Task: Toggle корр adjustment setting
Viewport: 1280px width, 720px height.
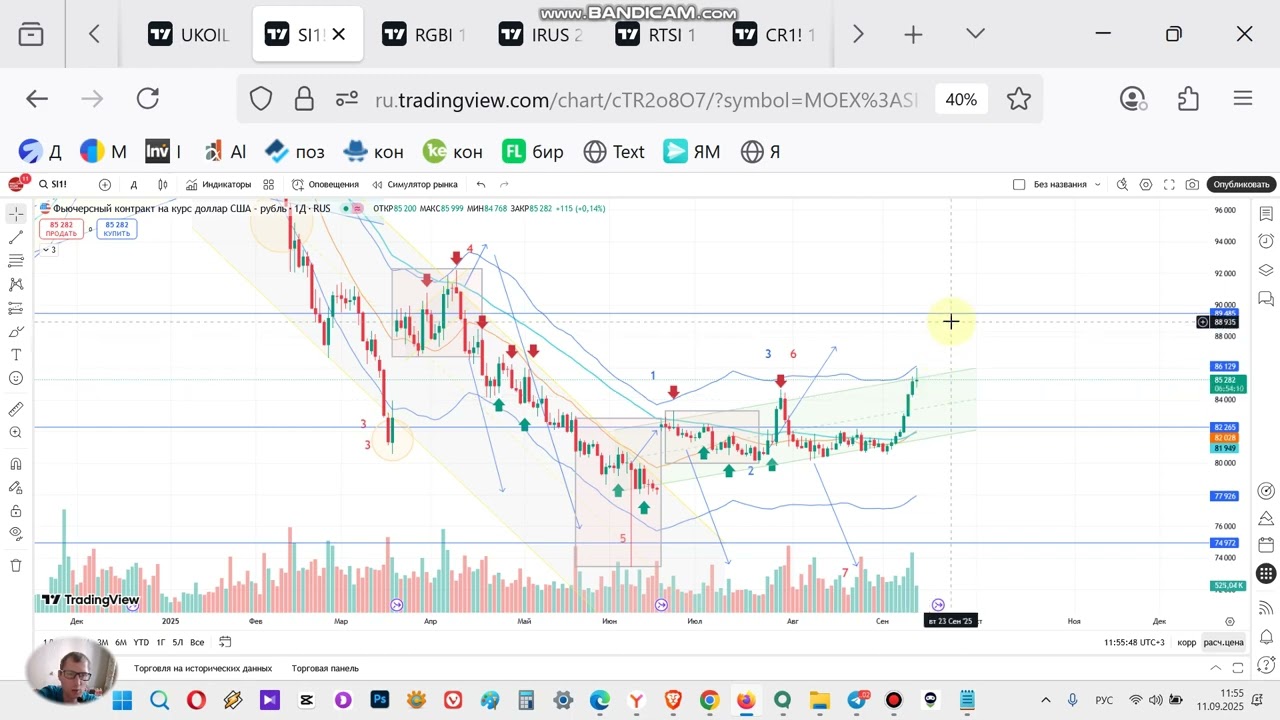Action: point(1186,642)
